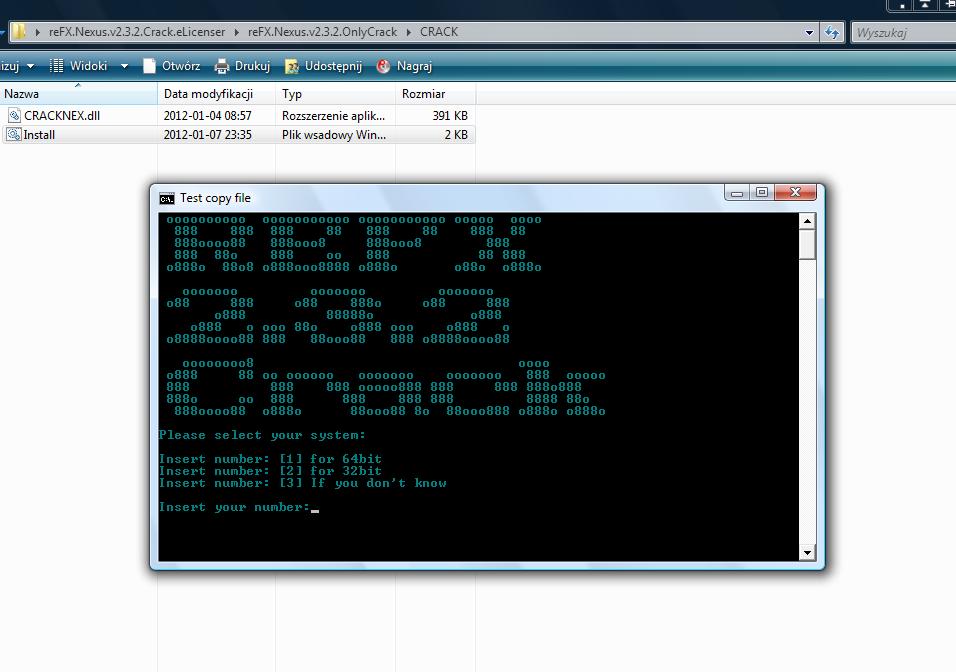Image resolution: width=956 pixels, height=672 pixels.
Task: Click Test copy file title bar
Action: [215, 198]
